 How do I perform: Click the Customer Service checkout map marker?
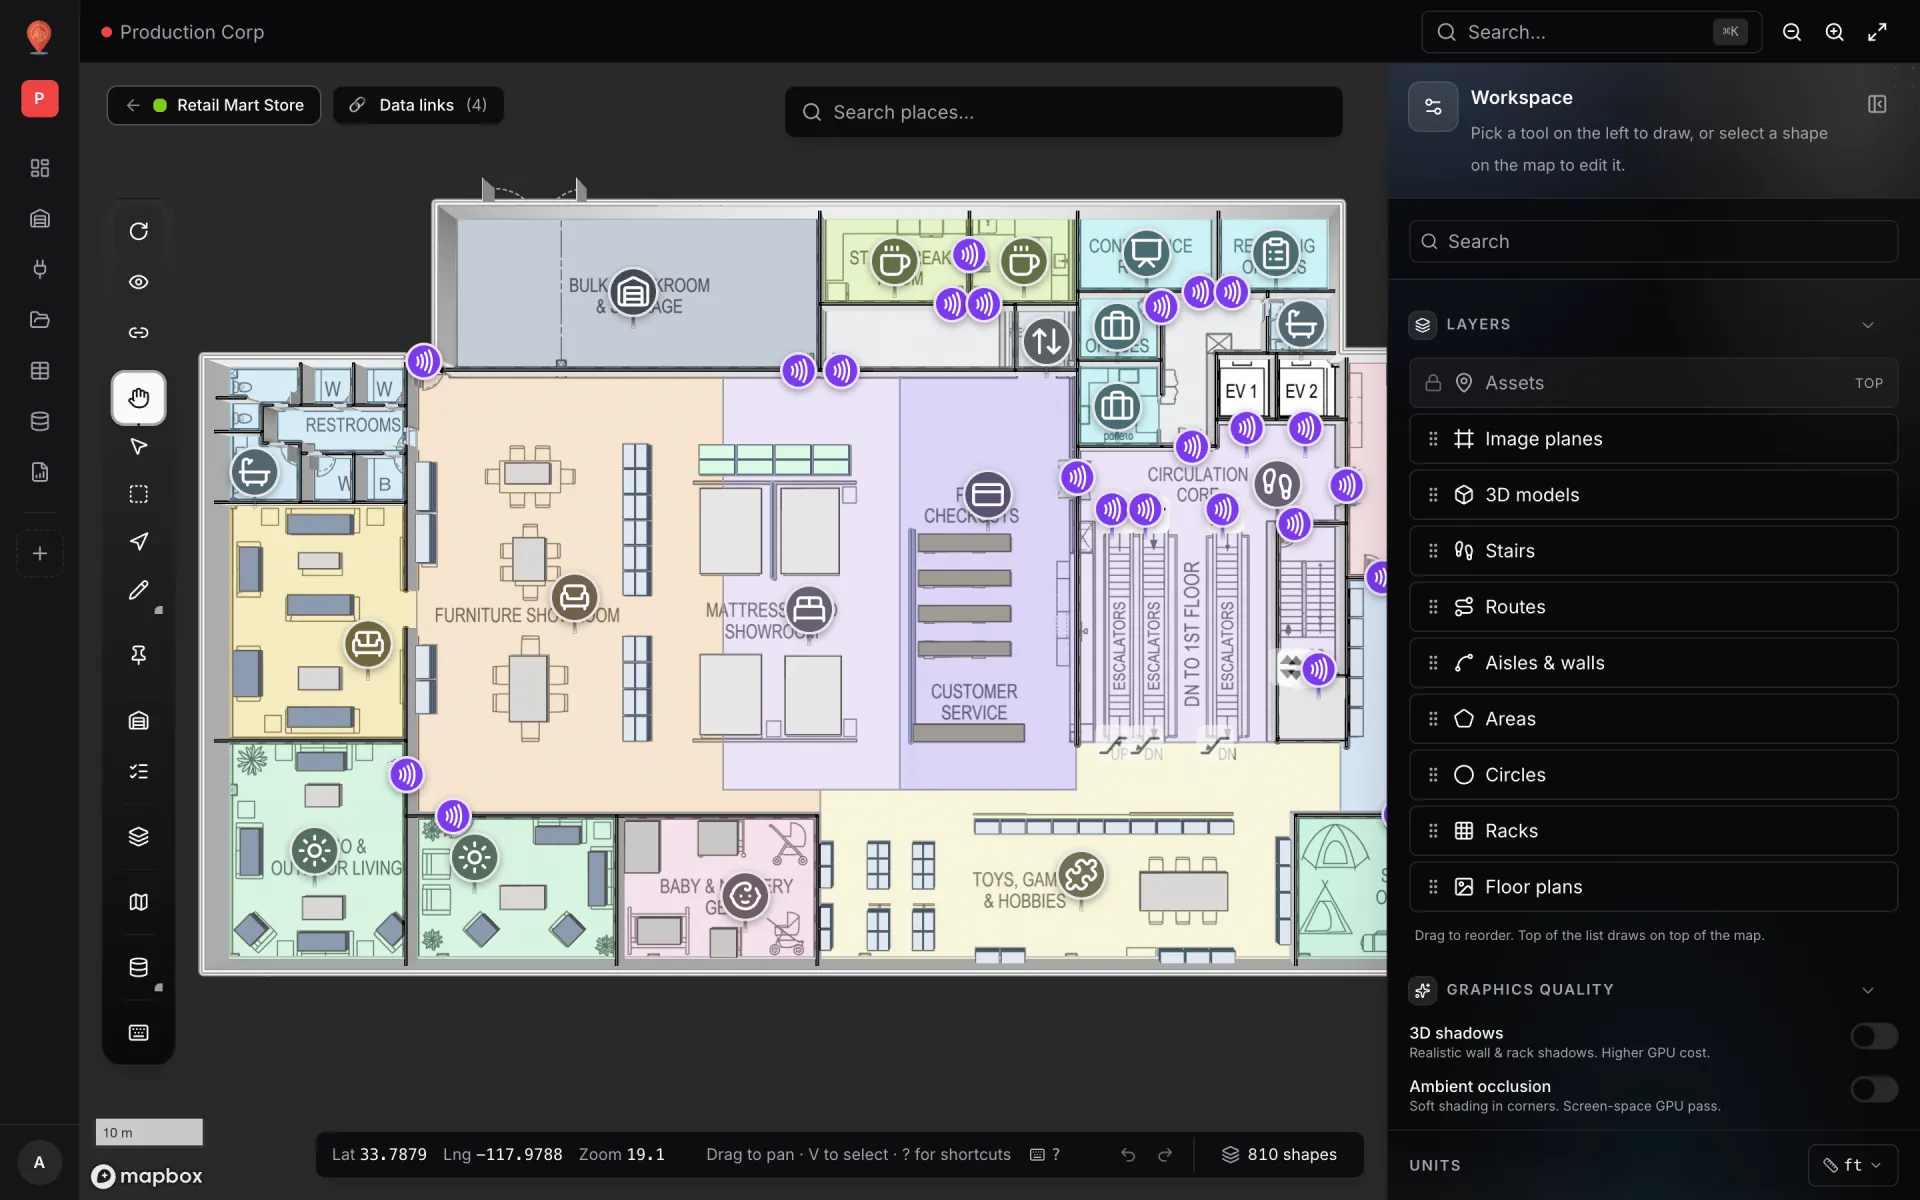(987, 496)
